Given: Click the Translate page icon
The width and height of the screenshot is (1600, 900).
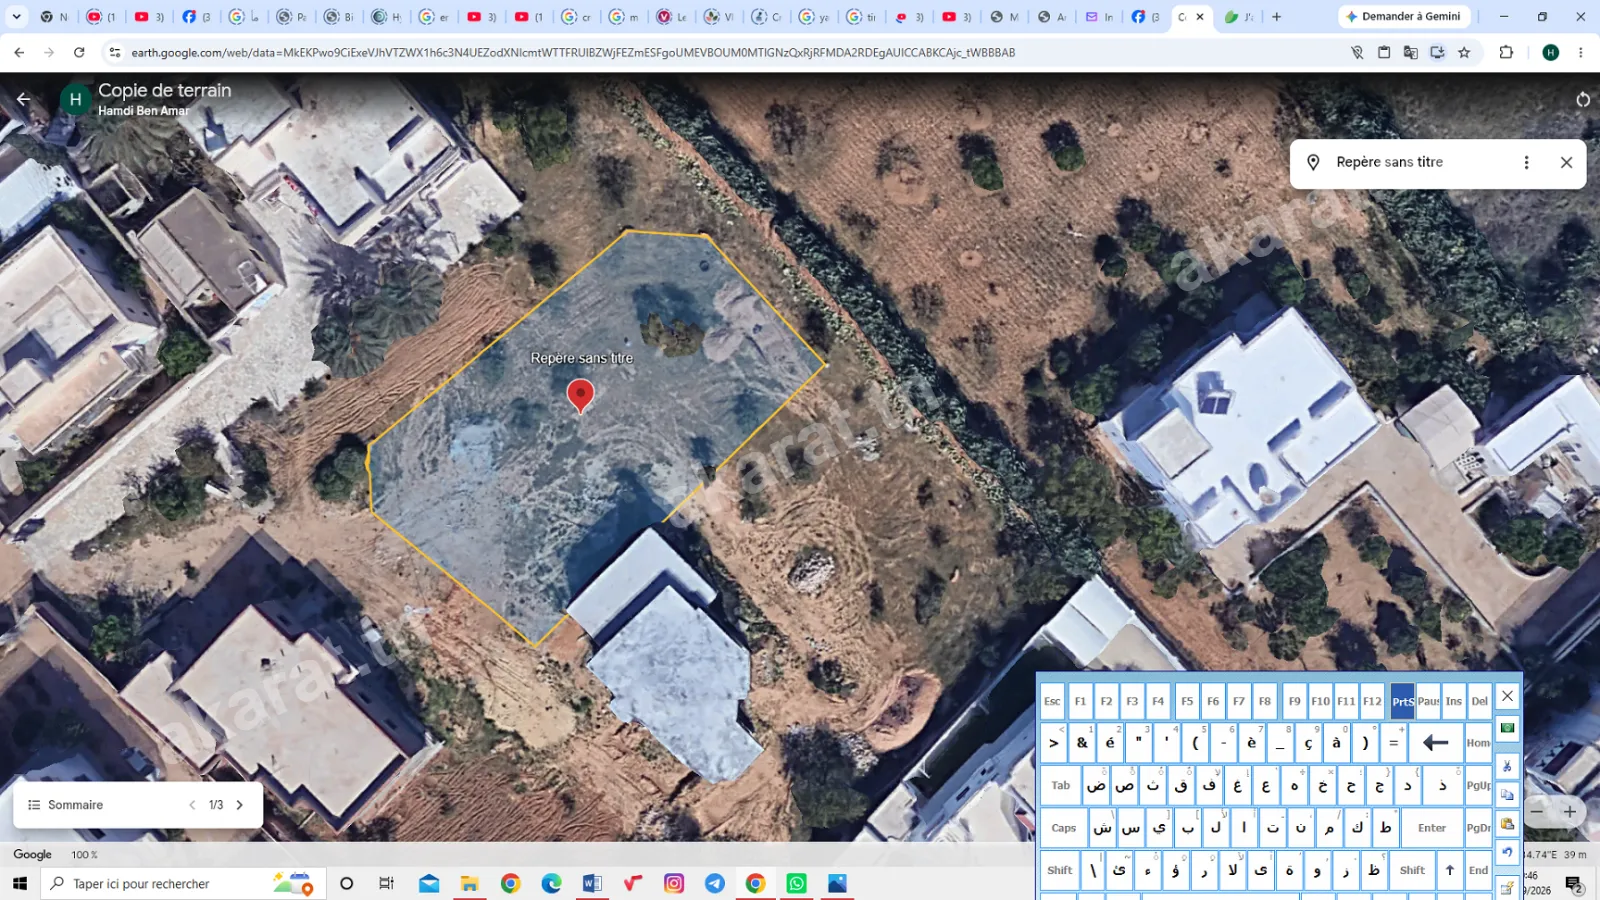Looking at the screenshot, I should (x=1410, y=53).
